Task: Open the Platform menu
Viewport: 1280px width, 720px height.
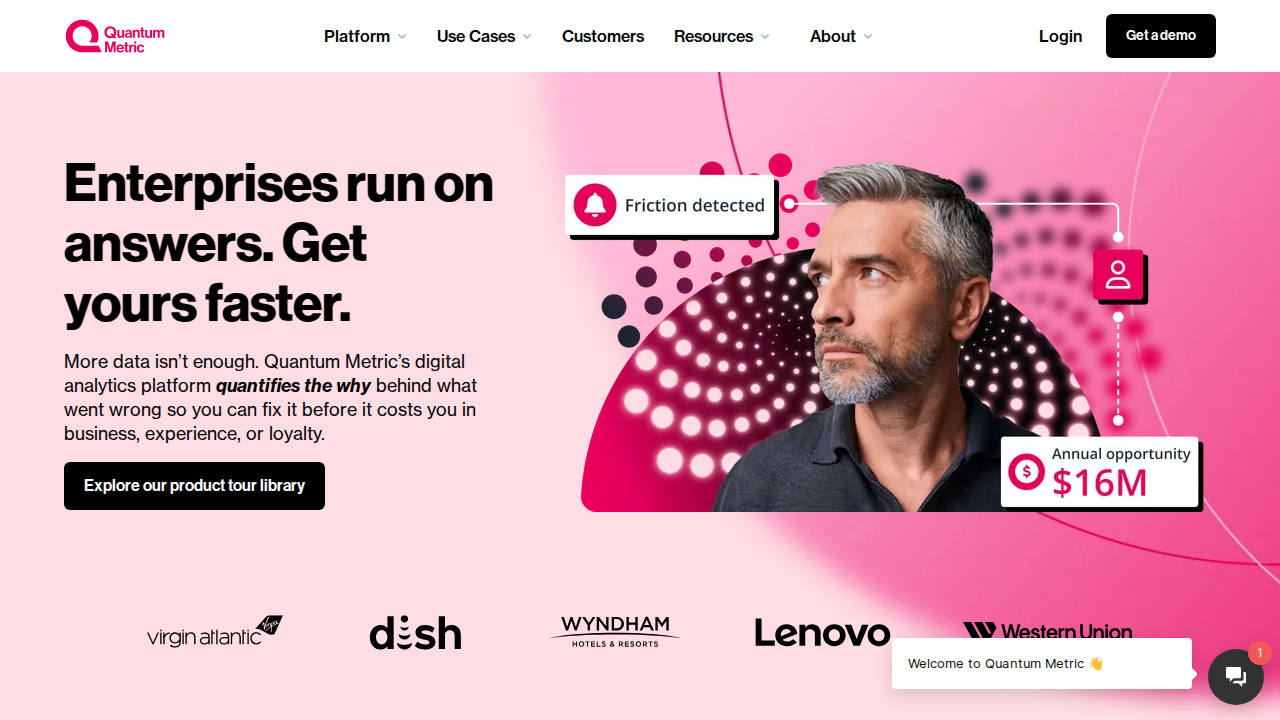Action: [357, 36]
